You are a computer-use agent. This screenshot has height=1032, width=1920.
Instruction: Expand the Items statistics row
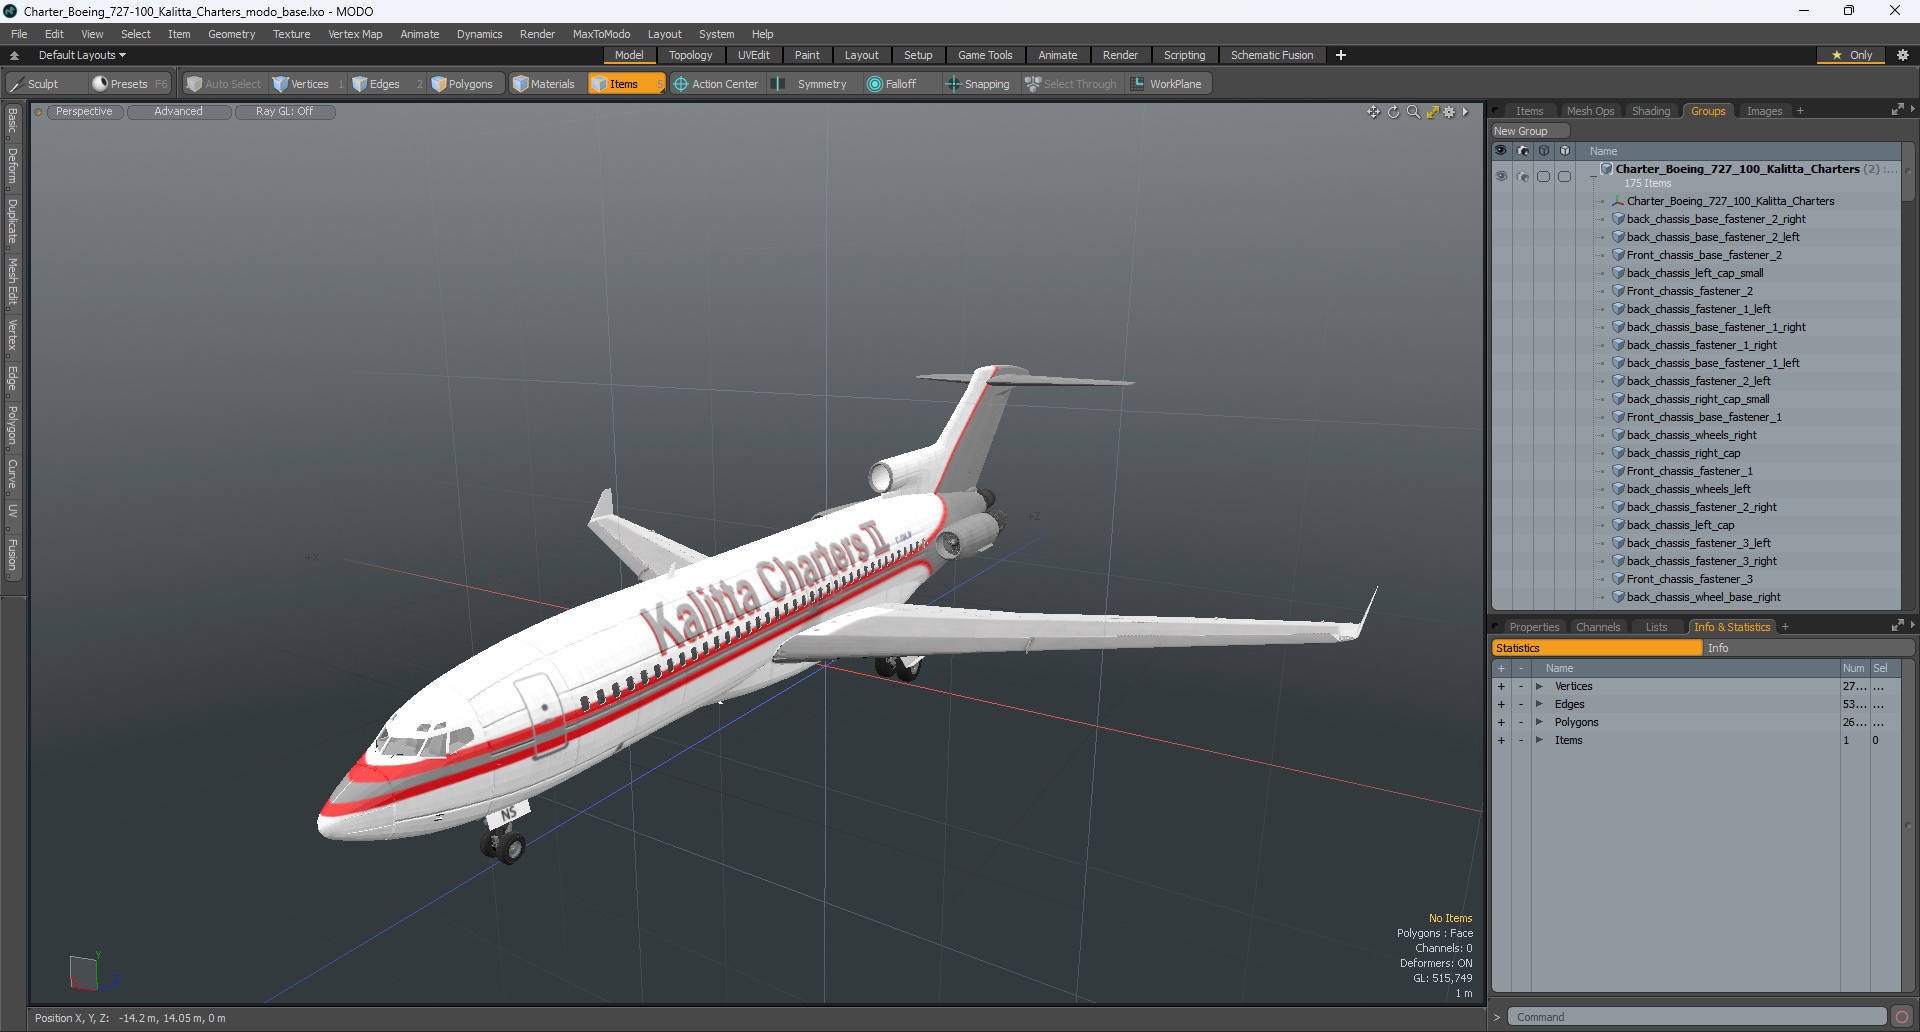(1539, 740)
